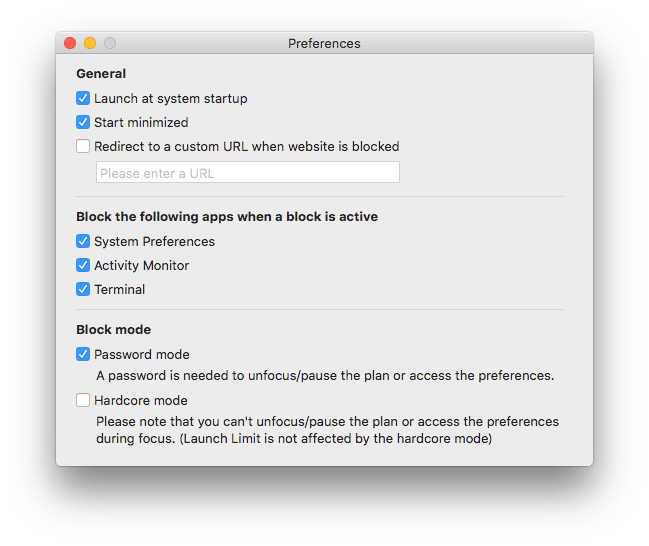Enable Hardcore mode checkbox
649x546 pixels.
(83, 400)
